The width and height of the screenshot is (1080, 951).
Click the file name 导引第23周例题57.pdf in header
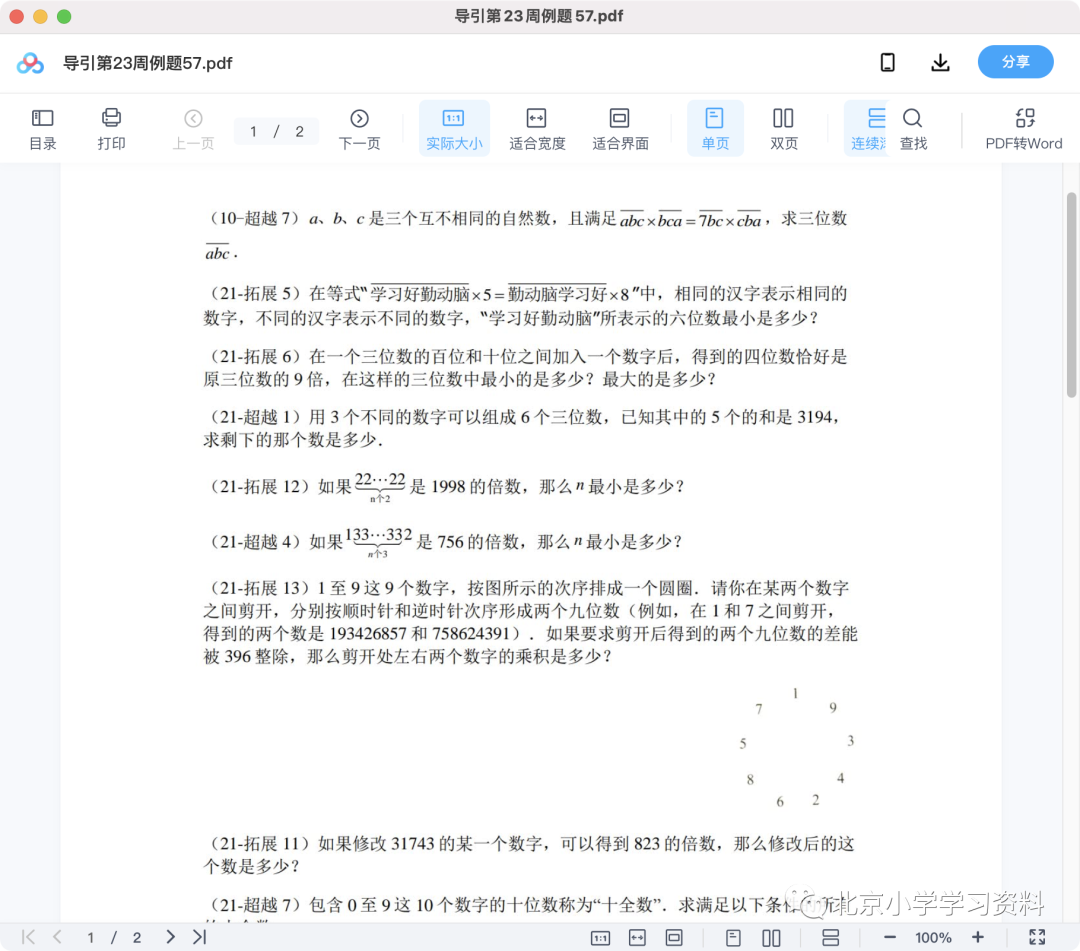click(147, 63)
